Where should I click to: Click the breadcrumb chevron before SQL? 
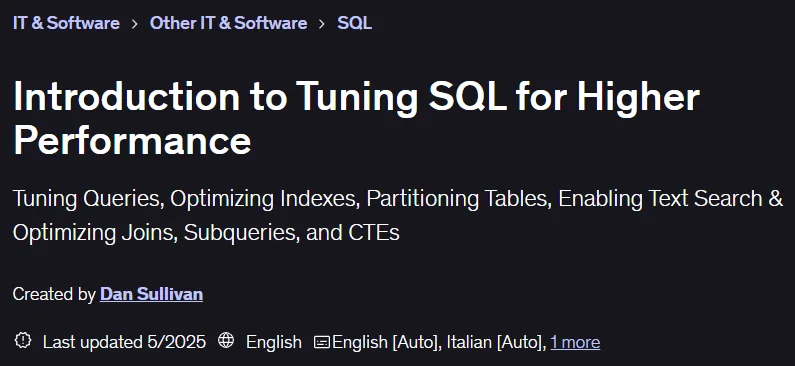click(x=322, y=24)
